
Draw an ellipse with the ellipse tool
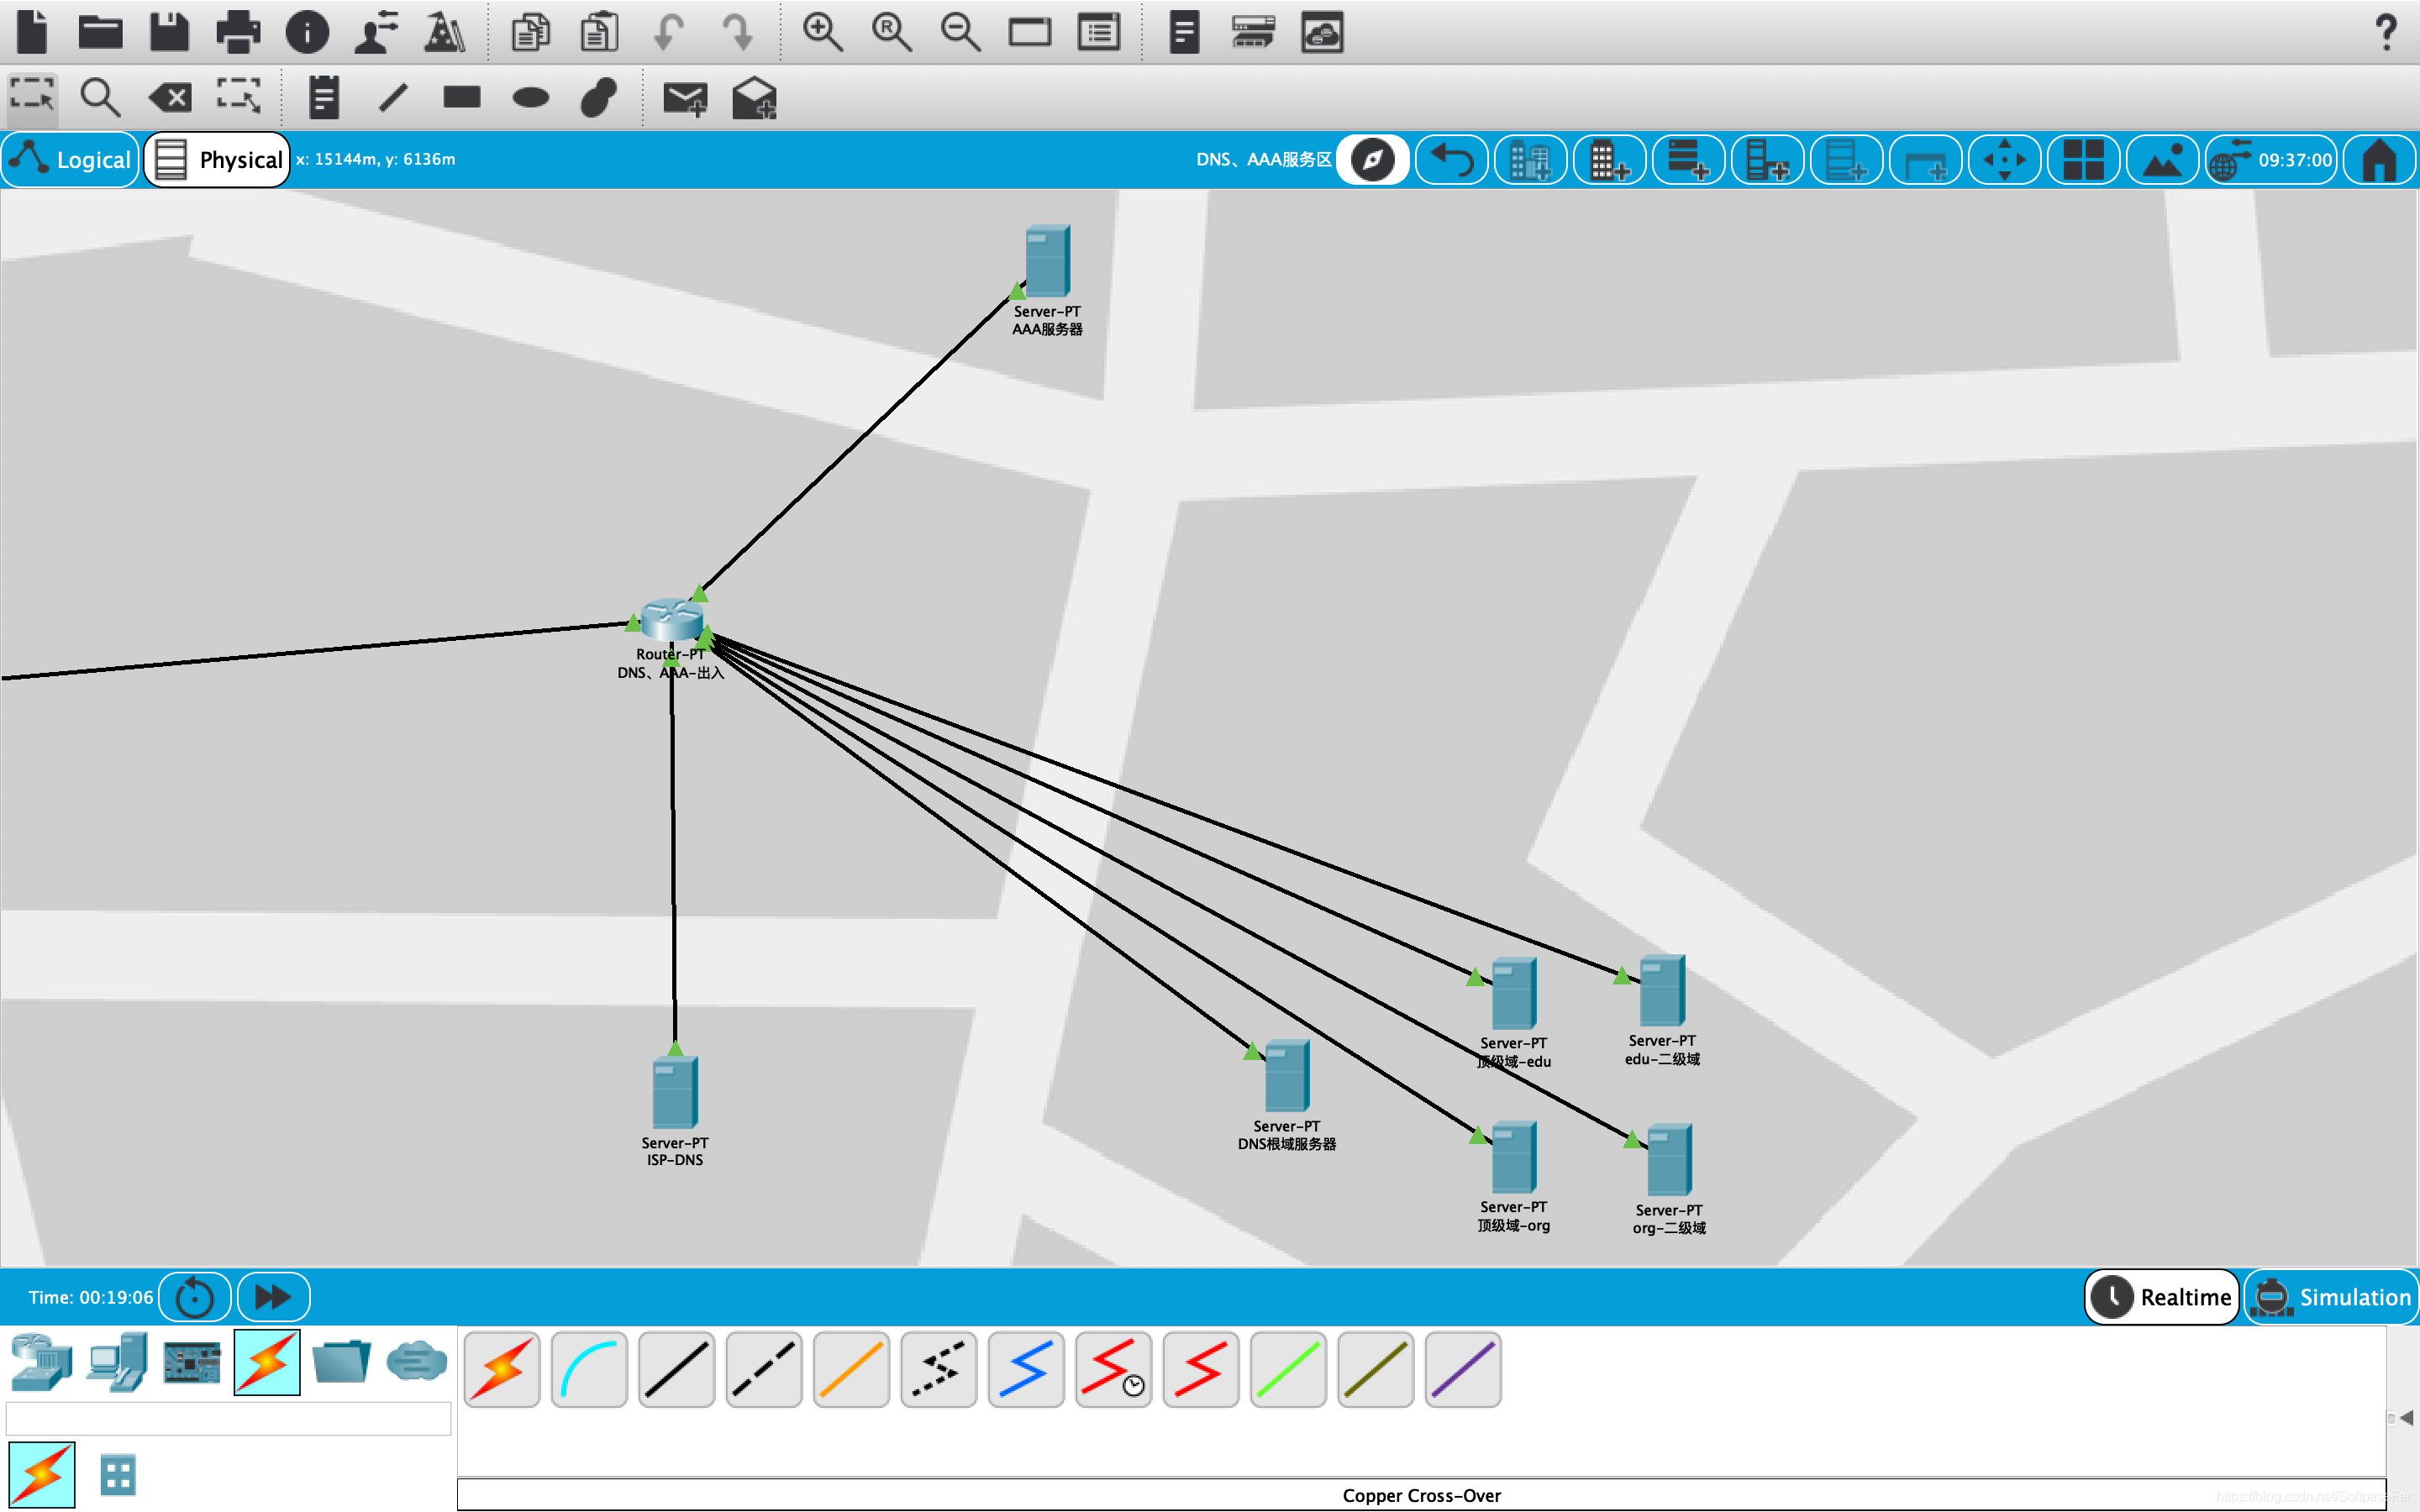[x=530, y=97]
